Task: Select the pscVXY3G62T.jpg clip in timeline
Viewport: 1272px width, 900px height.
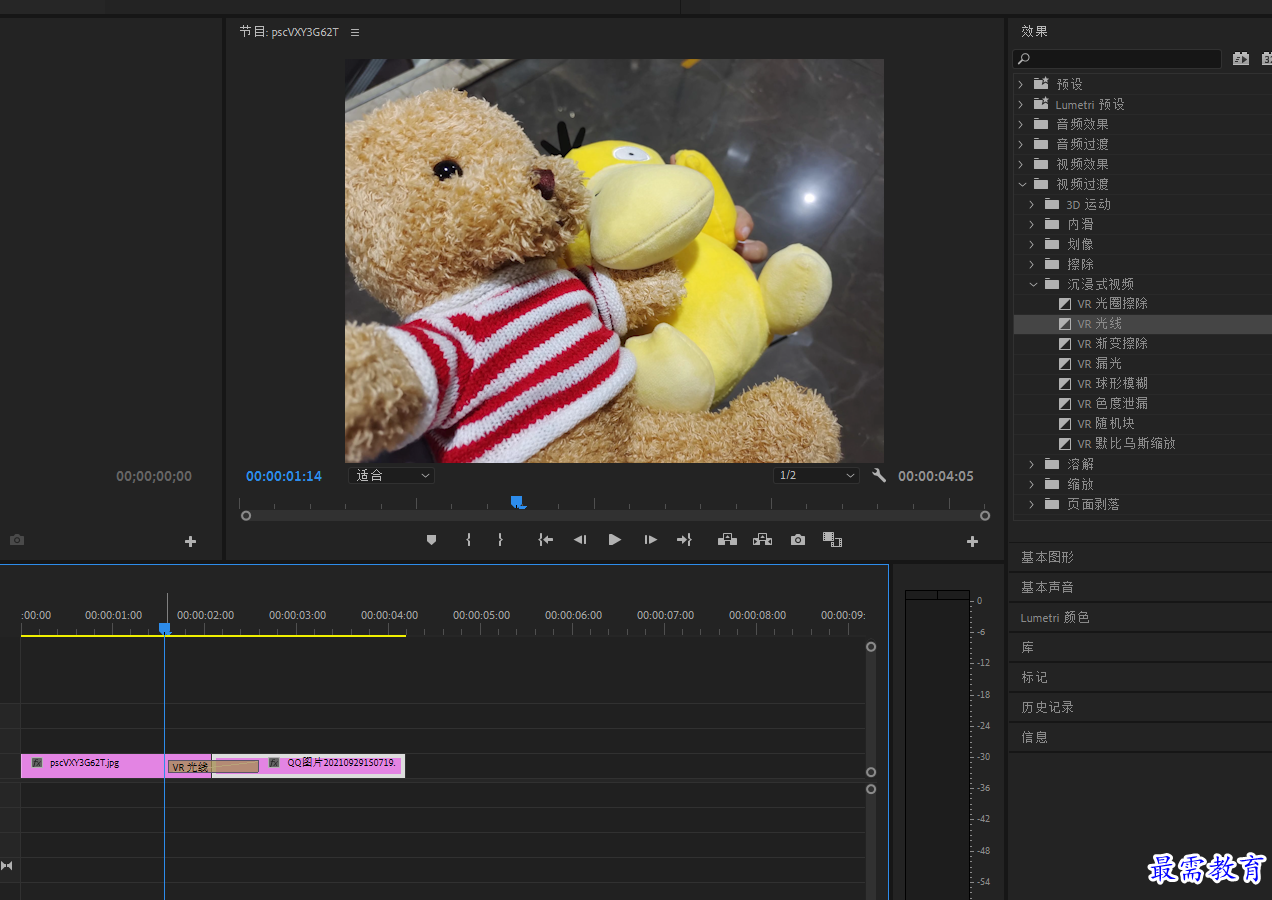Action: pyautogui.click(x=94, y=765)
